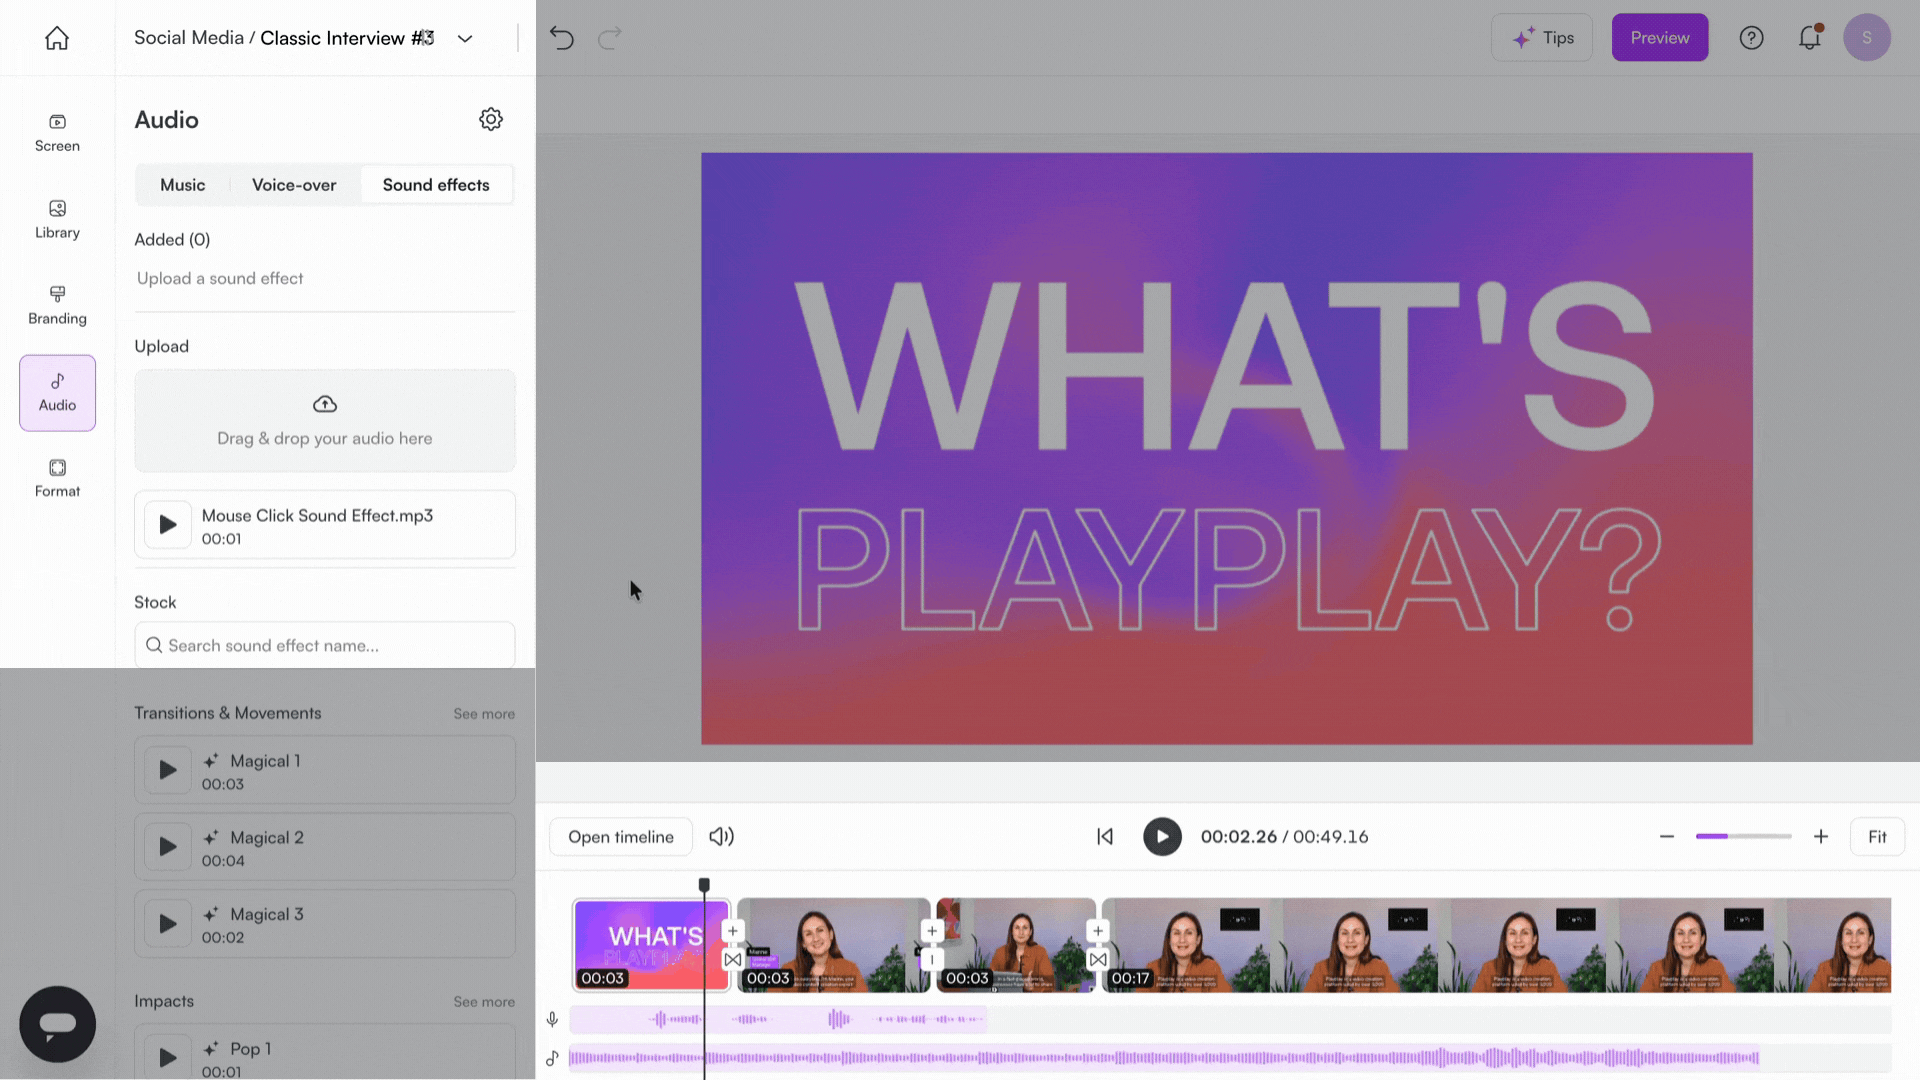Image resolution: width=1920 pixels, height=1080 pixels.
Task: Open the Library sidebar section
Action: 57,219
